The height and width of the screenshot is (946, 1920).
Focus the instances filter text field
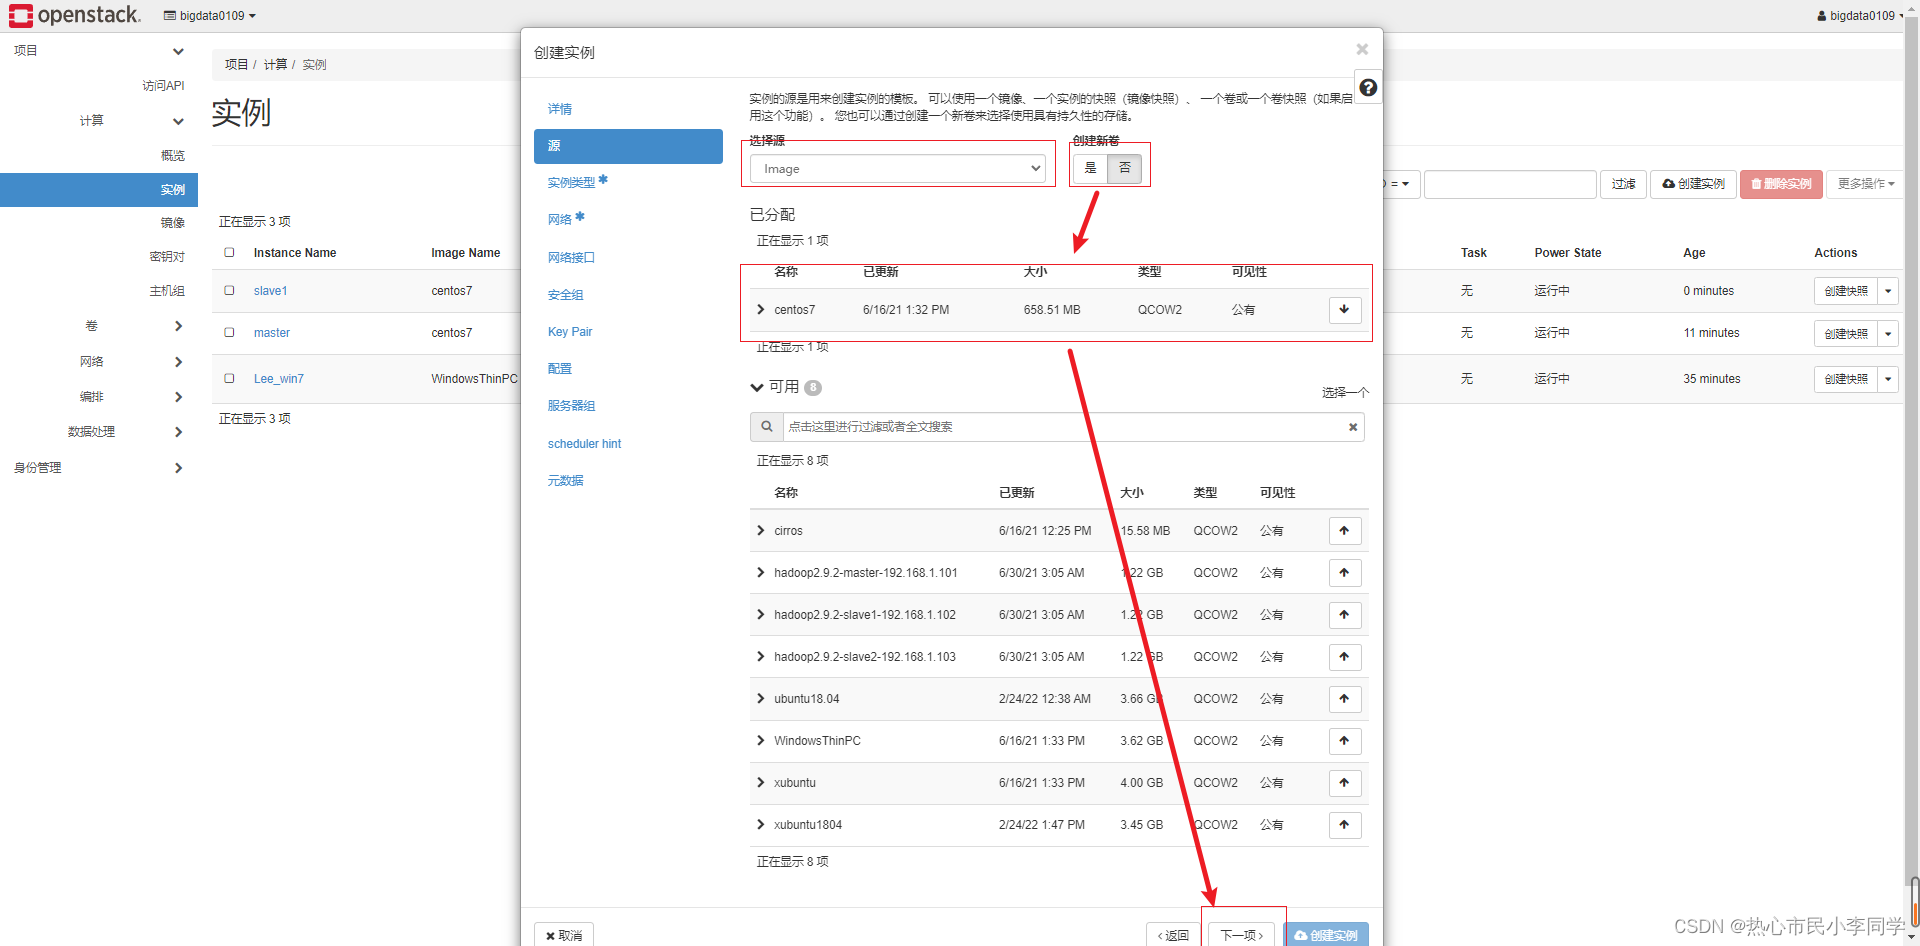pyautogui.click(x=1510, y=184)
